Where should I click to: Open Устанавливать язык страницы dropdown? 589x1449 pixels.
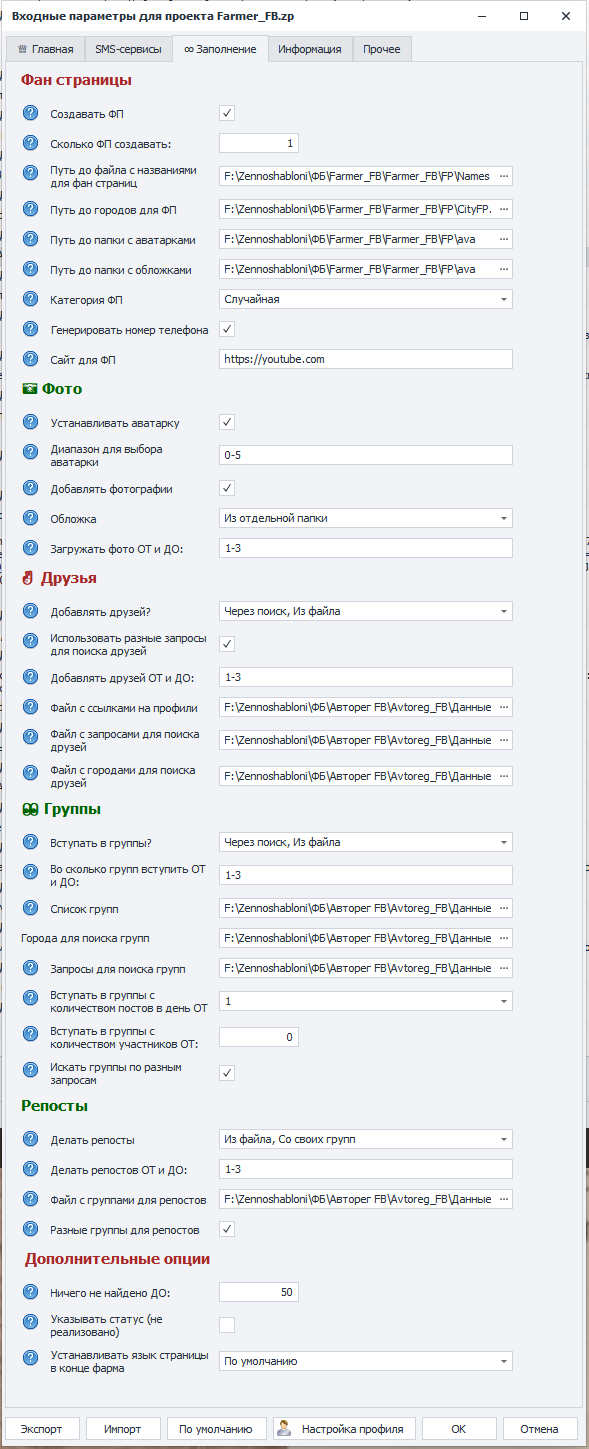coord(366,1361)
